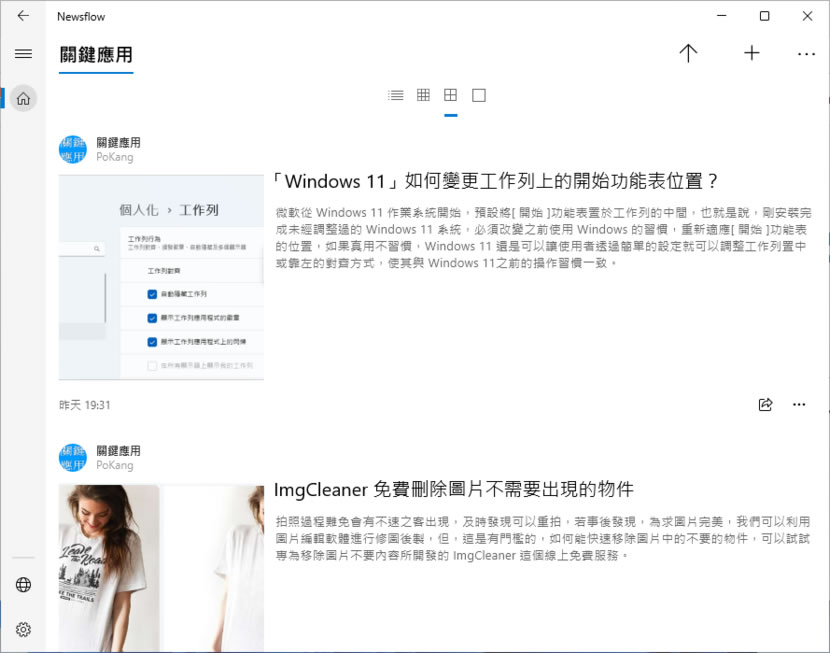Screen dimensions: 830x653
Task: Click the Windows 11 taskbar settings thumbnail
Action: (161, 277)
